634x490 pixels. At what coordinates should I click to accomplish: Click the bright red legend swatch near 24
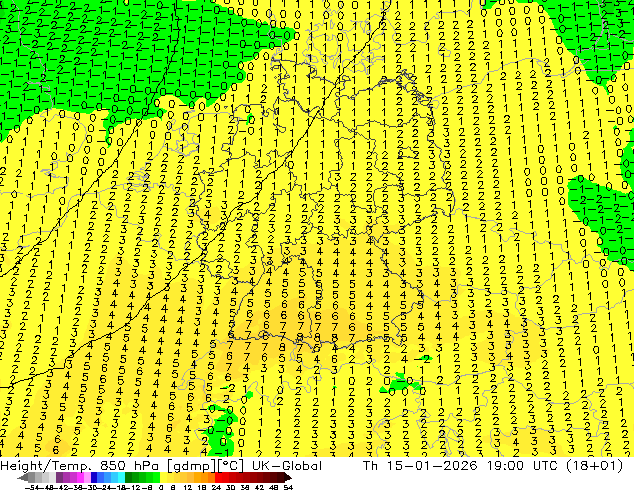[x=218, y=477]
